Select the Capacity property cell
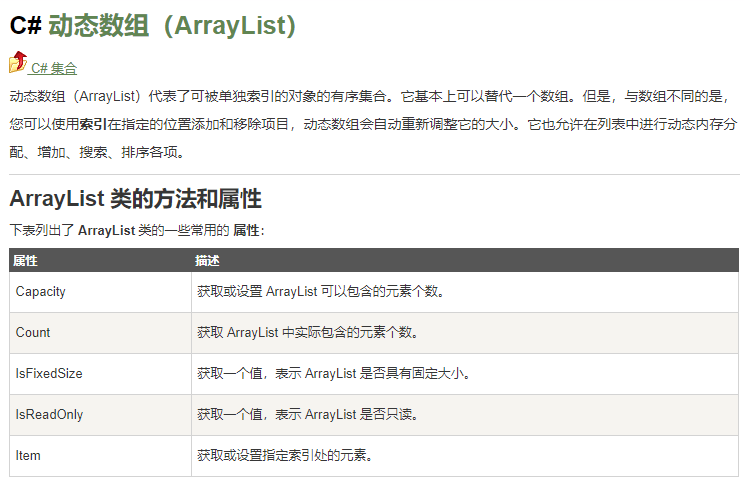The height and width of the screenshot is (484, 744). 41,291
